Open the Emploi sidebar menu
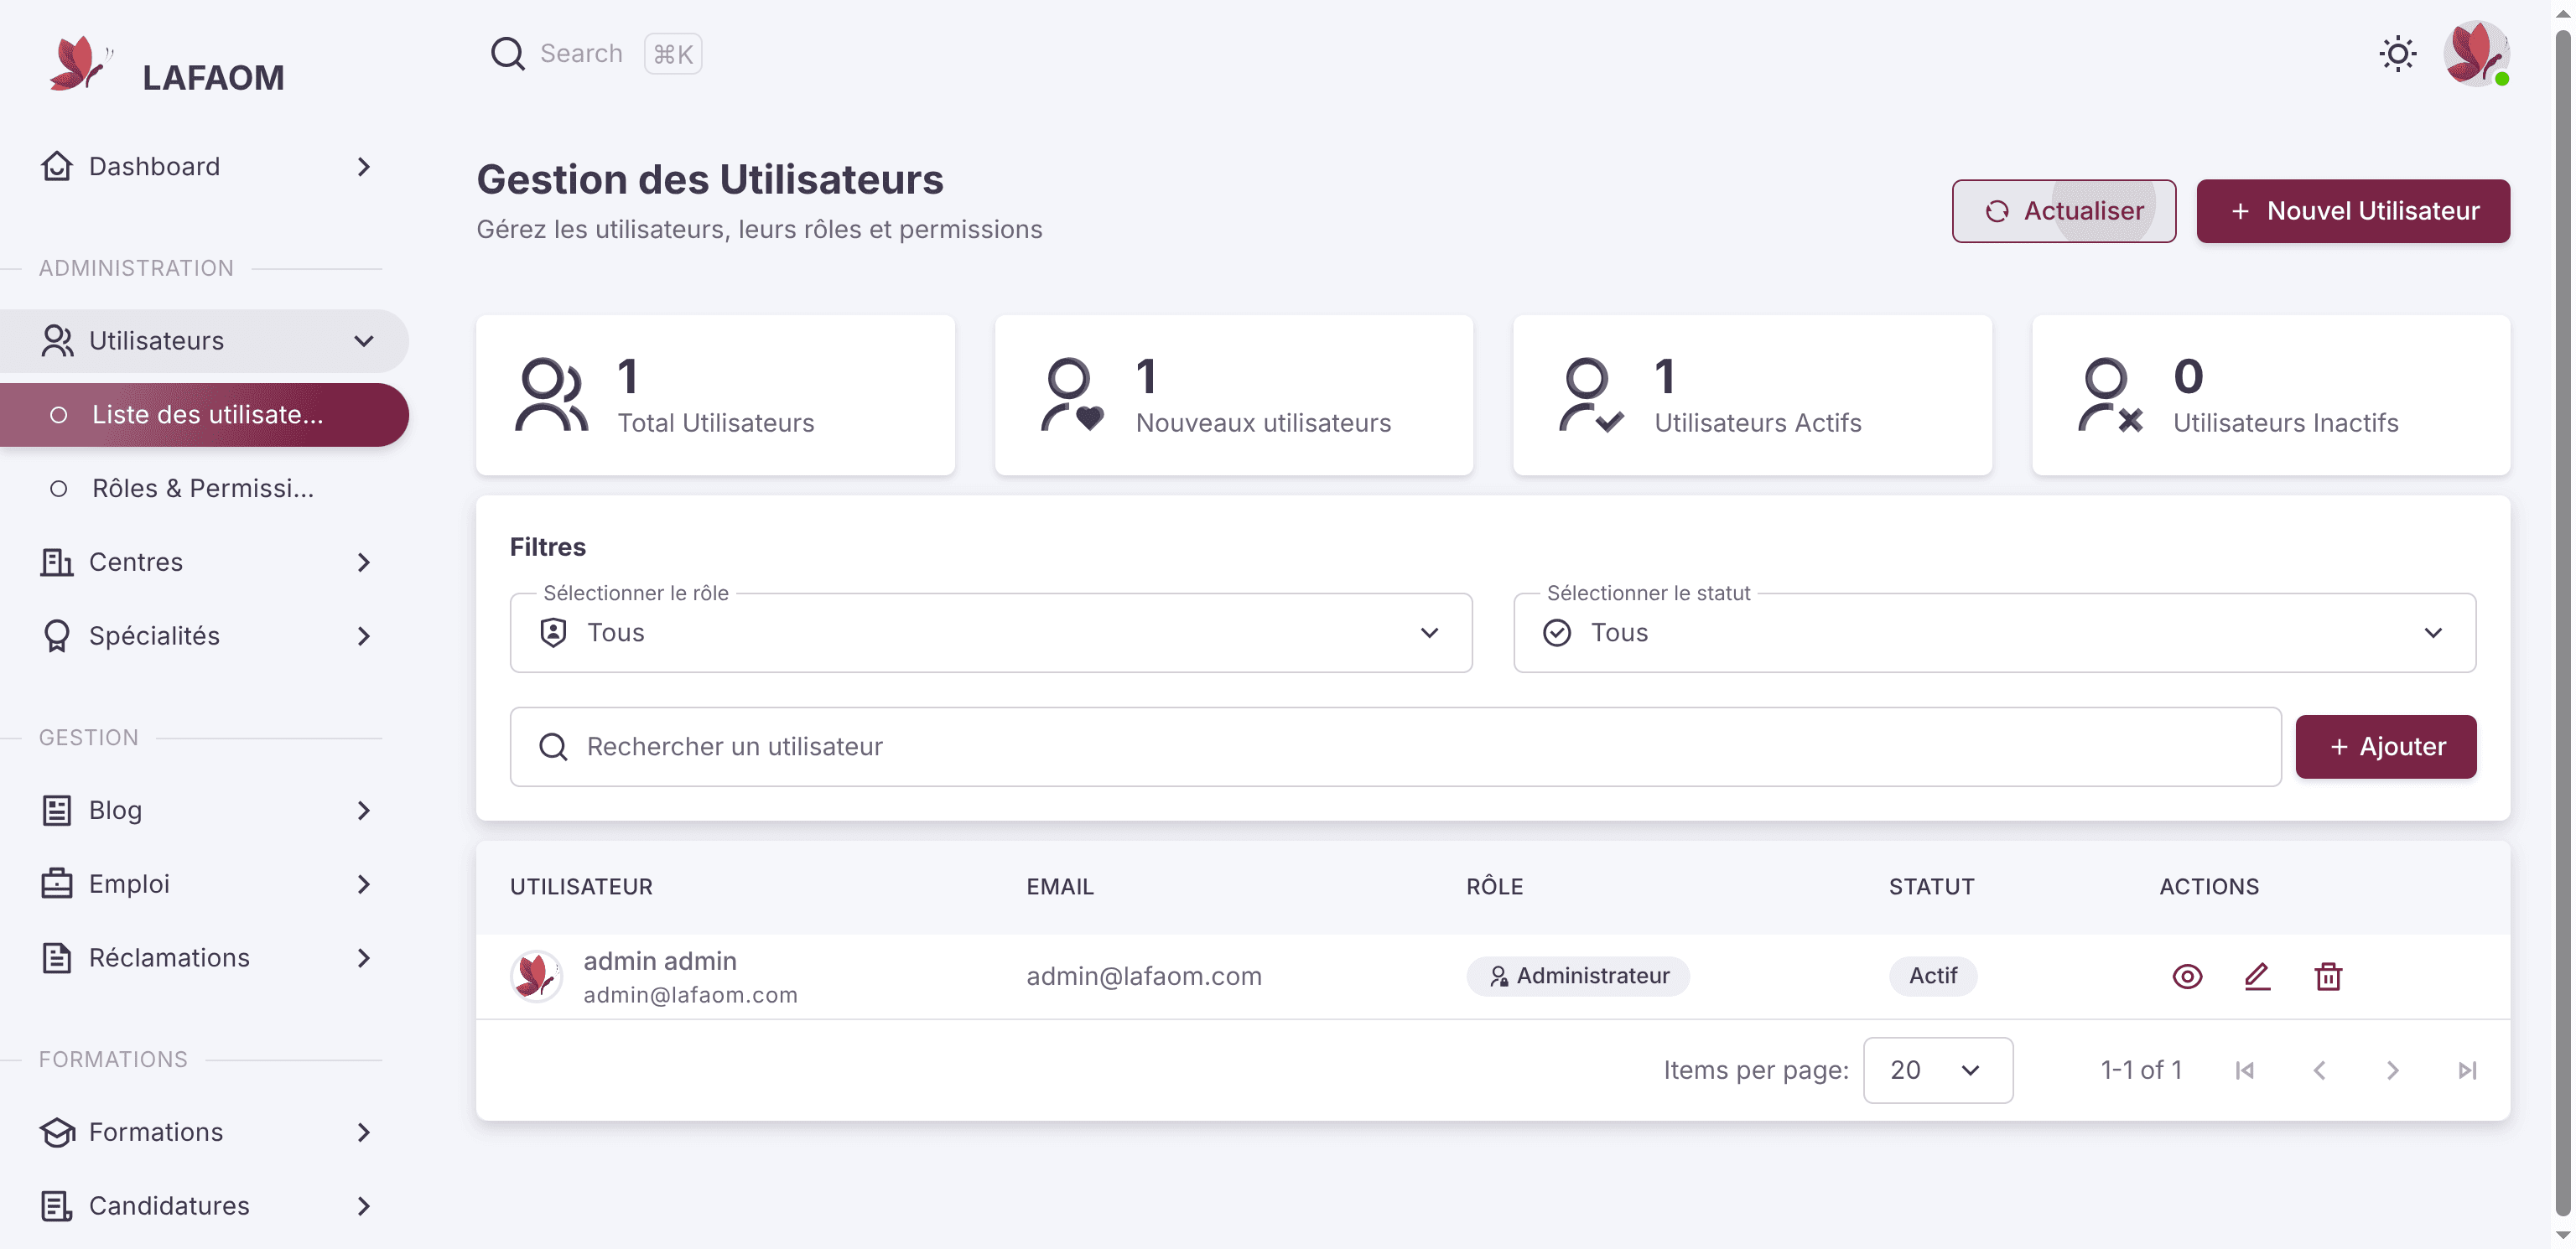This screenshot has width=2576, height=1249. tap(204, 884)
